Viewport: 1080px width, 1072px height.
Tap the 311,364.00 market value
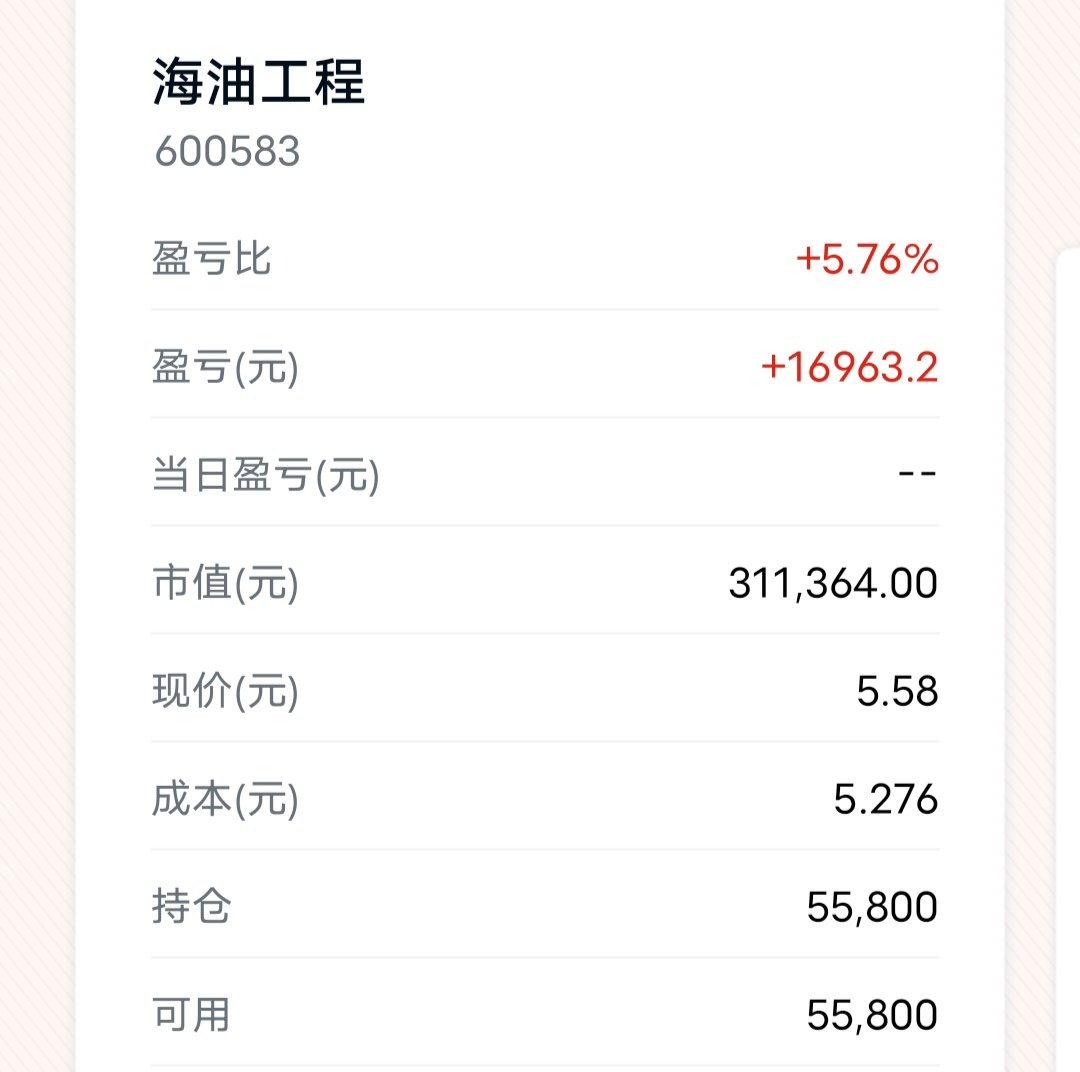pos(833,584)
